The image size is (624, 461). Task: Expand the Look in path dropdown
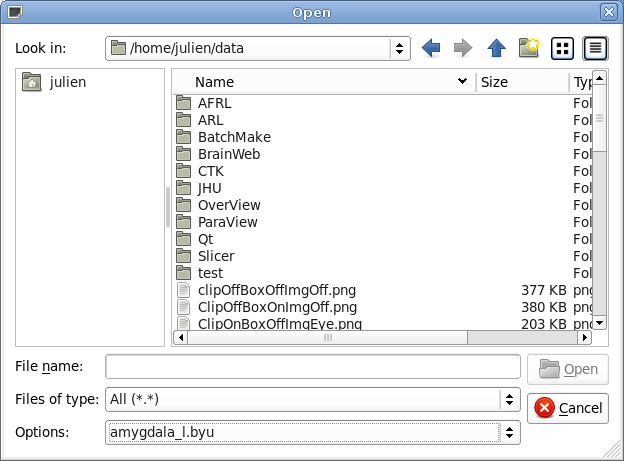point(400,48)
